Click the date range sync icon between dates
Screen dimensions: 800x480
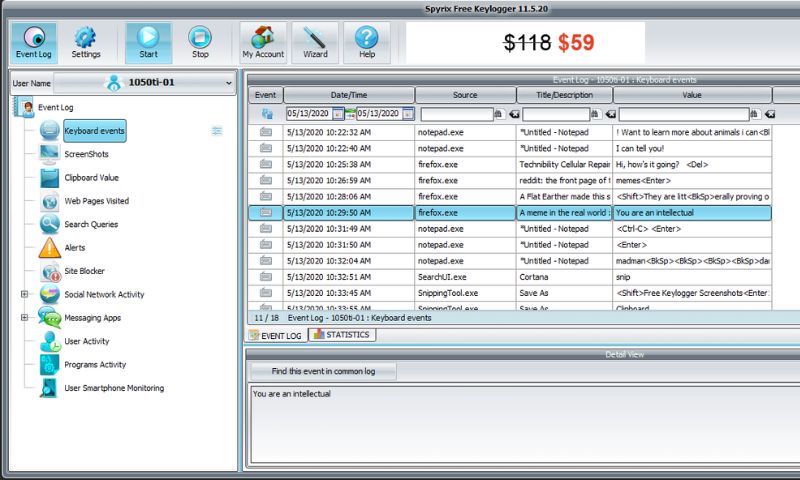(350, 114)
